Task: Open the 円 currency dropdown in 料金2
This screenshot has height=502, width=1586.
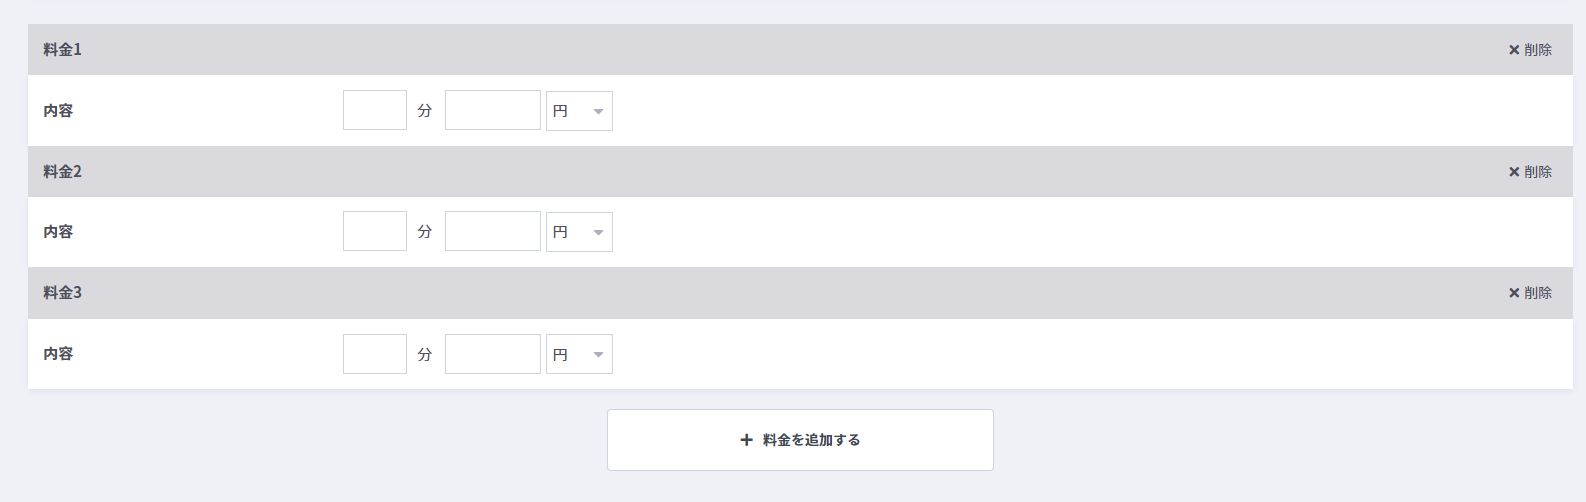Action: 579,232
